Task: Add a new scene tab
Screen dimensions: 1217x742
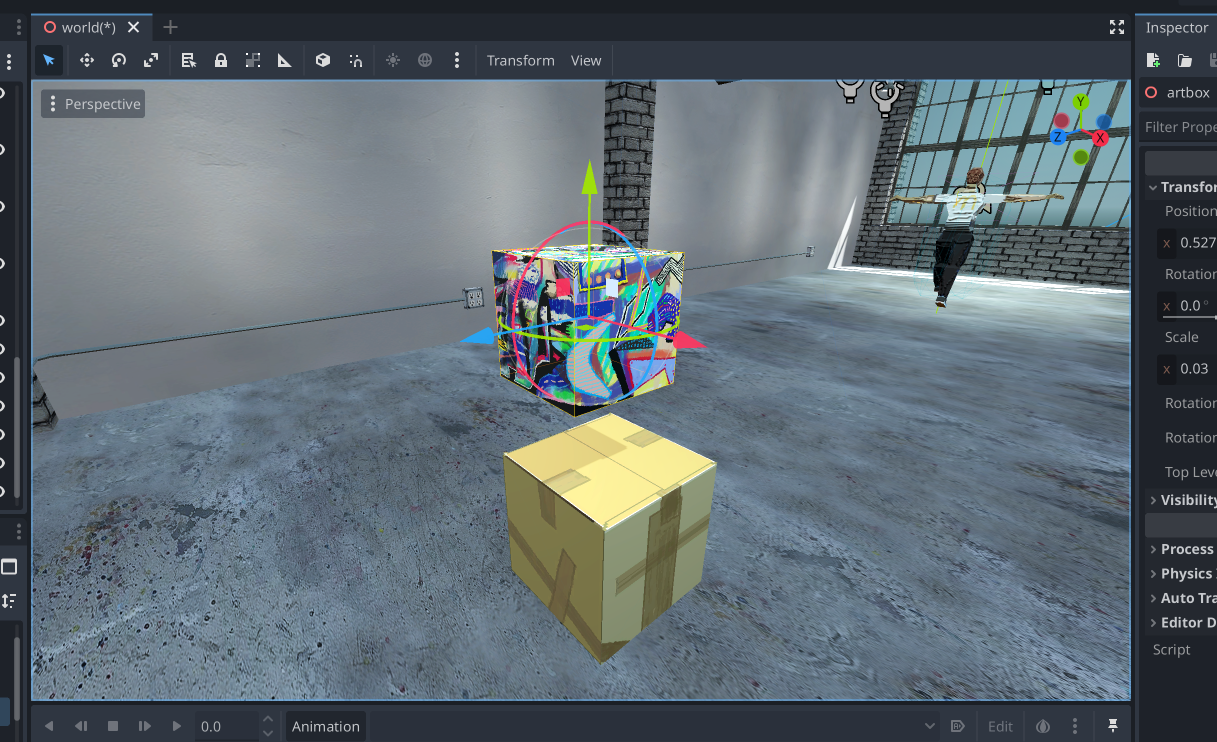Action: [170, 27]
